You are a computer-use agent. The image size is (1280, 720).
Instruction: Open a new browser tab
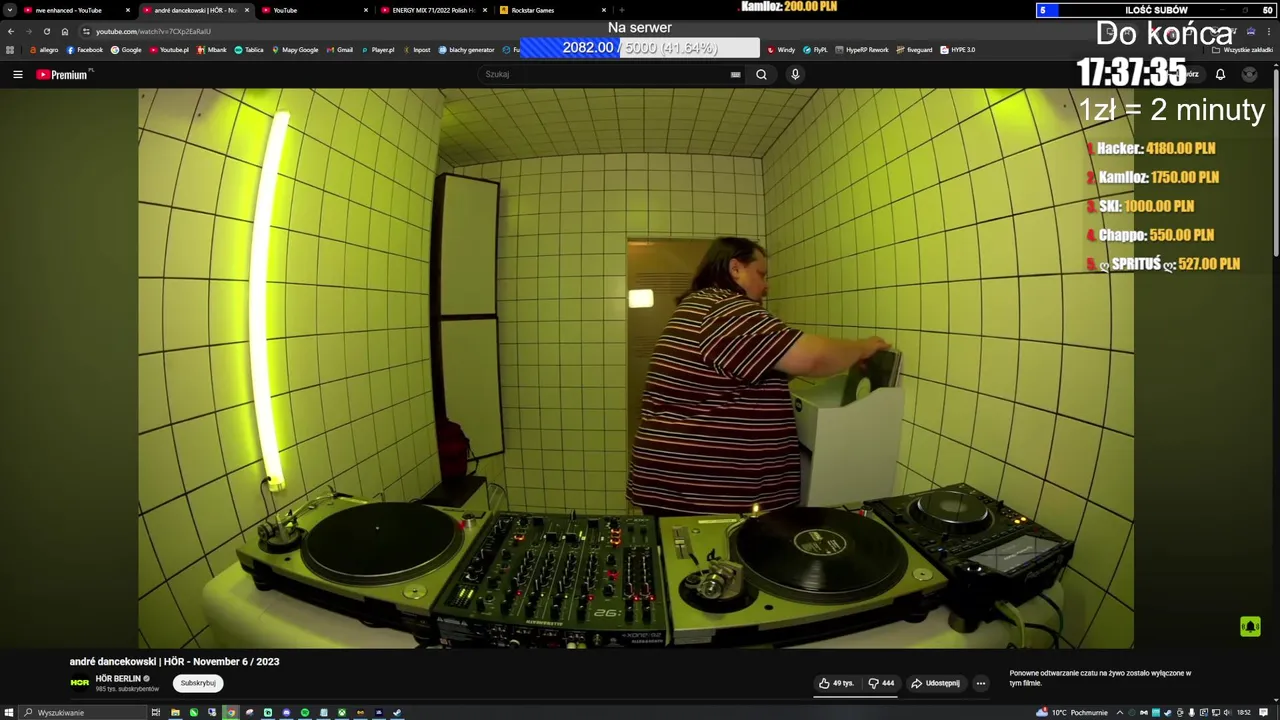pyautogui.click(x=621, y=10)
